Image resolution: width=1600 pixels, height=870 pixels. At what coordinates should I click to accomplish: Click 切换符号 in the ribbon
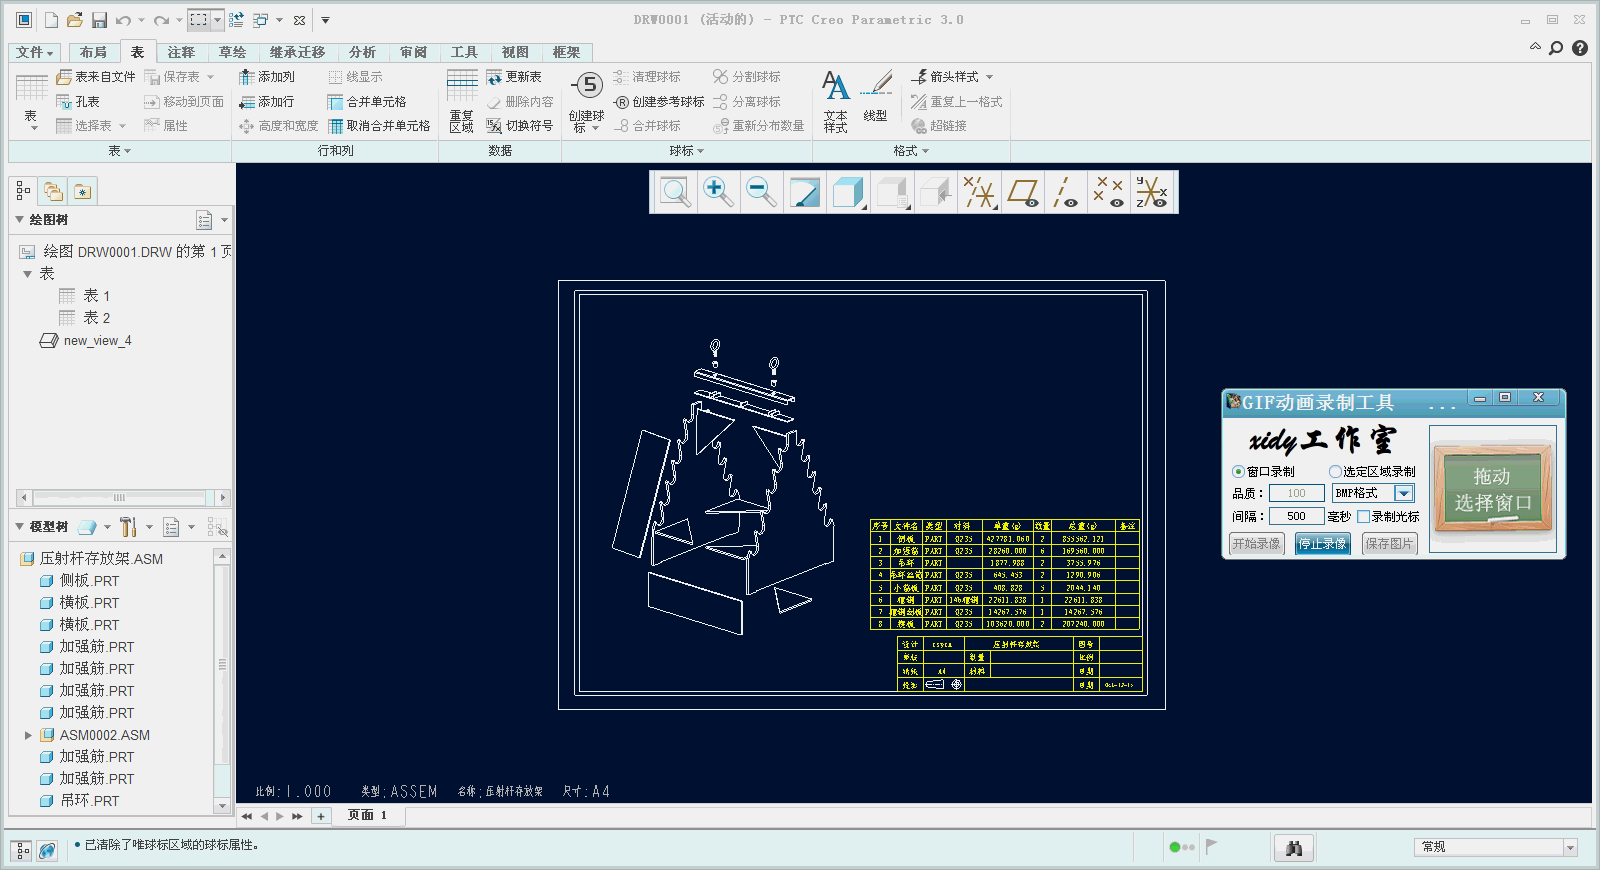(519, 126)
